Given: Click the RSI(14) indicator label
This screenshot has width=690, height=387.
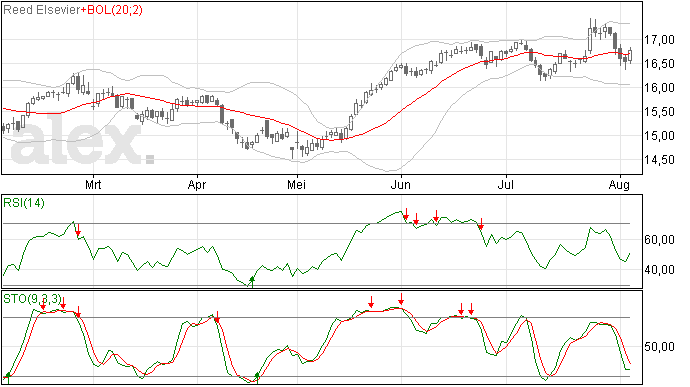Looking at the screenshot, I should [24, 203].
